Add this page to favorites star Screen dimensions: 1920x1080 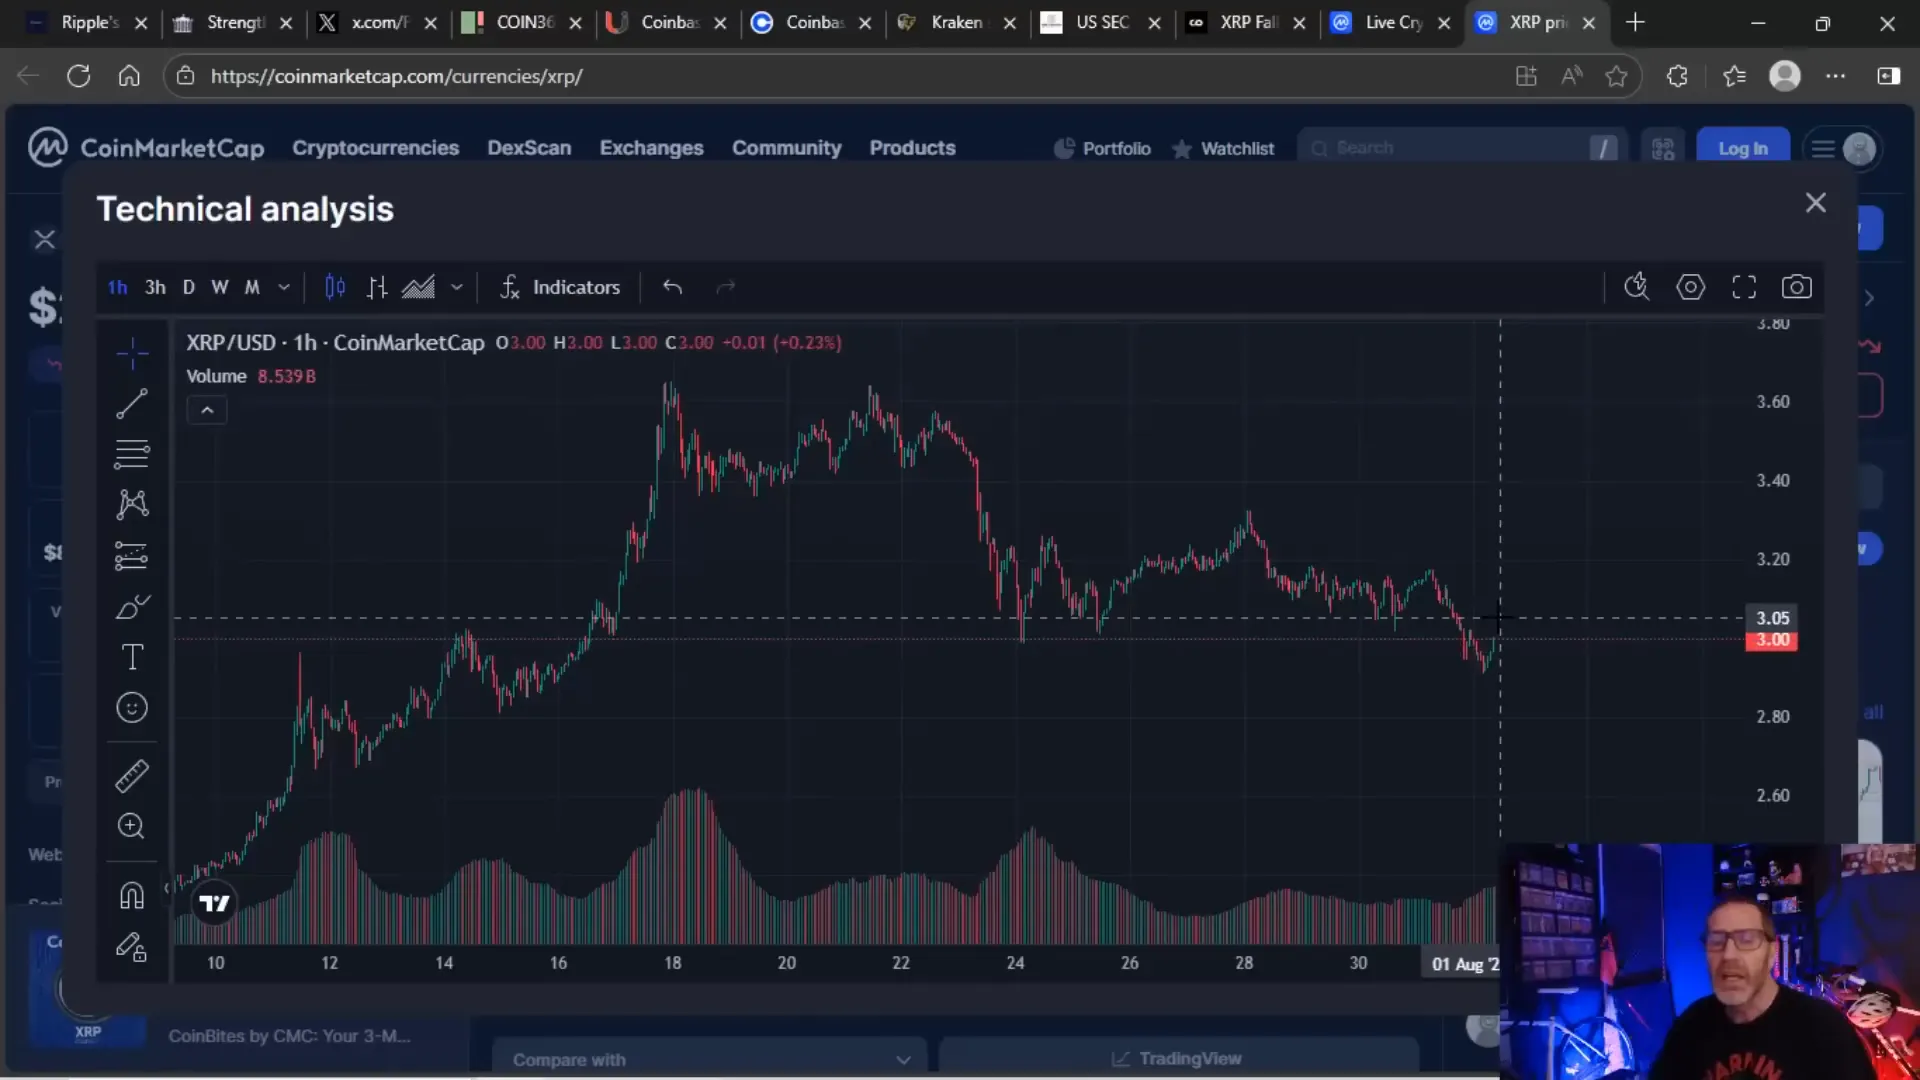click(x=1616, y=76)
